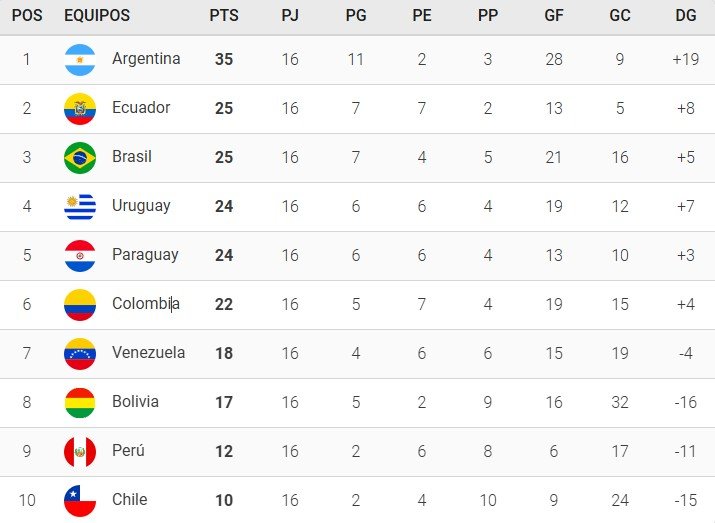This screenshot has width=715, height=523.
Task: Open the Argentina team name link
Action: [x=146, y=59]
